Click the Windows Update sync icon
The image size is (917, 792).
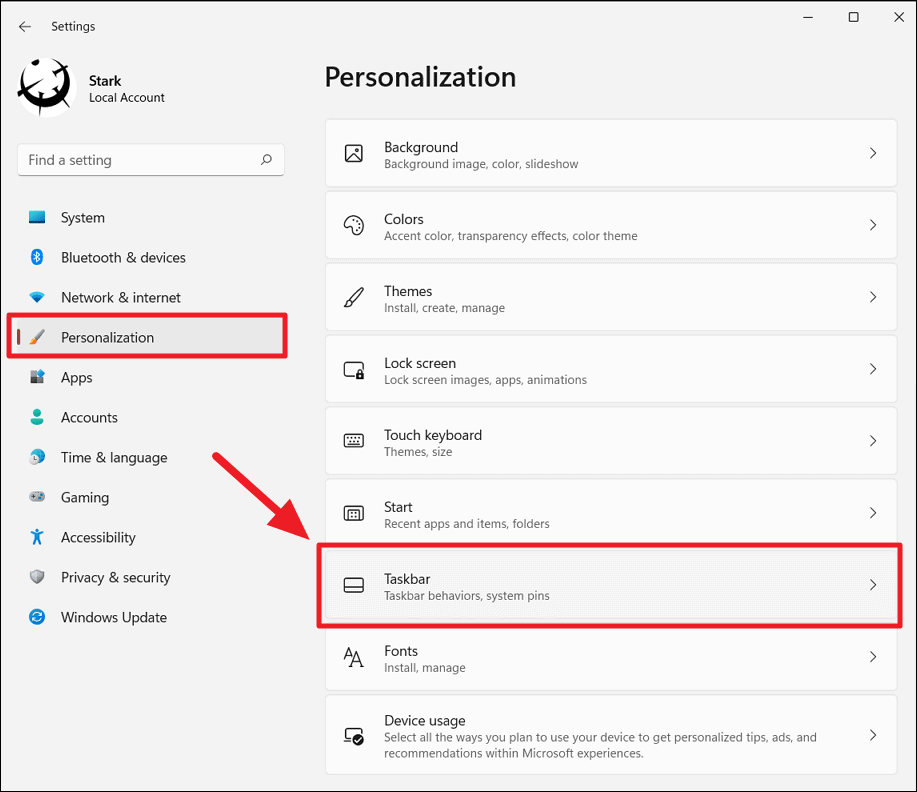37,617
